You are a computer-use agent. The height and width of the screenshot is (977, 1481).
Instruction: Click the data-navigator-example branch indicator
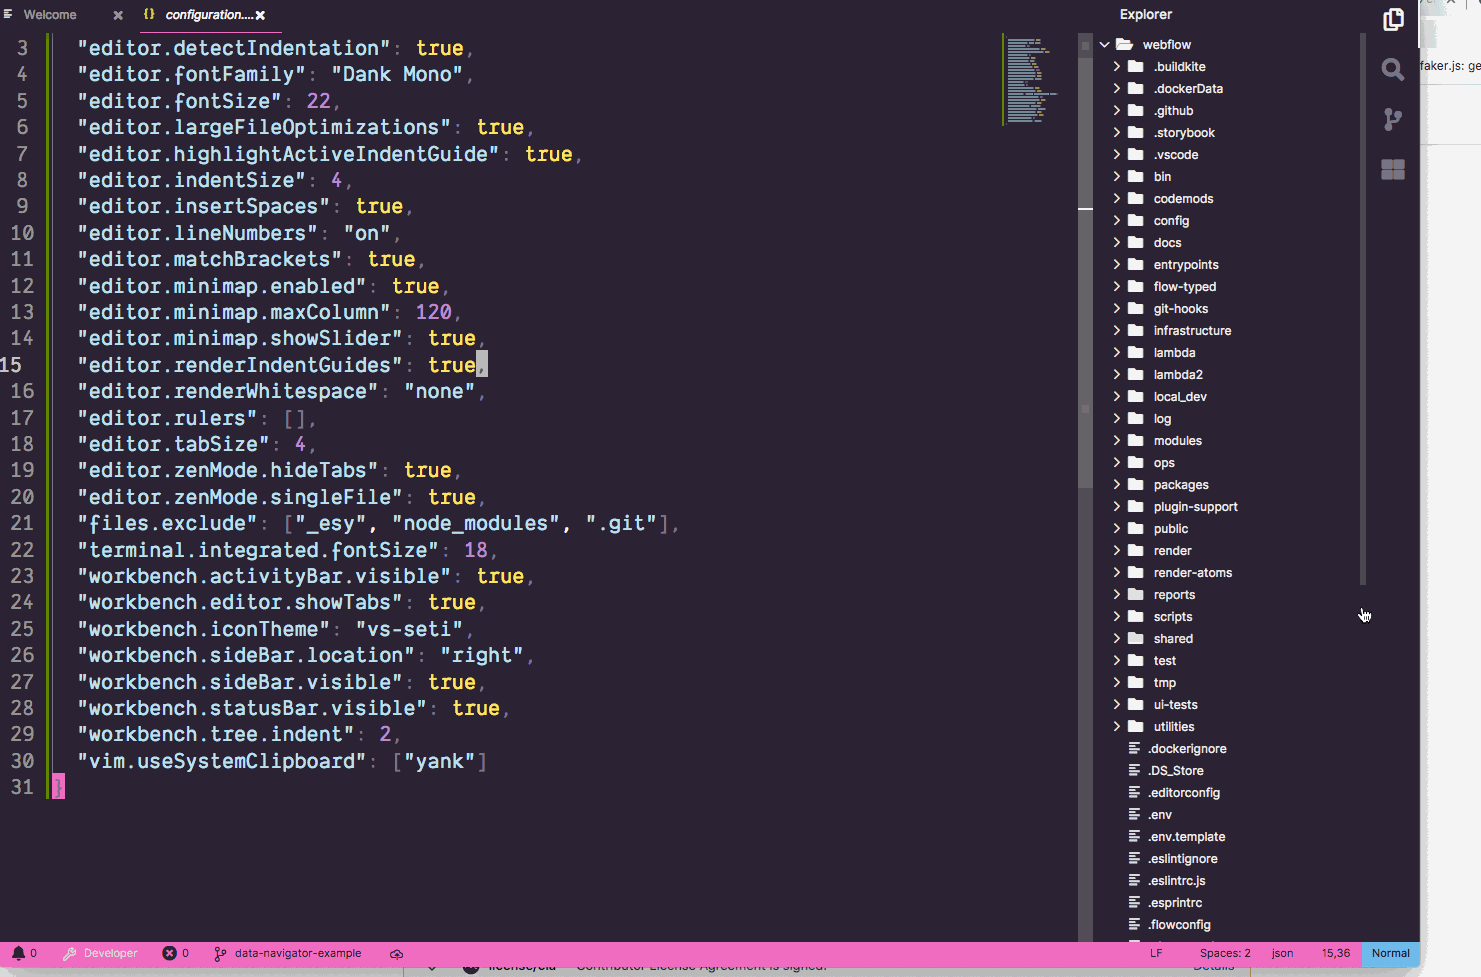[288, 952]
